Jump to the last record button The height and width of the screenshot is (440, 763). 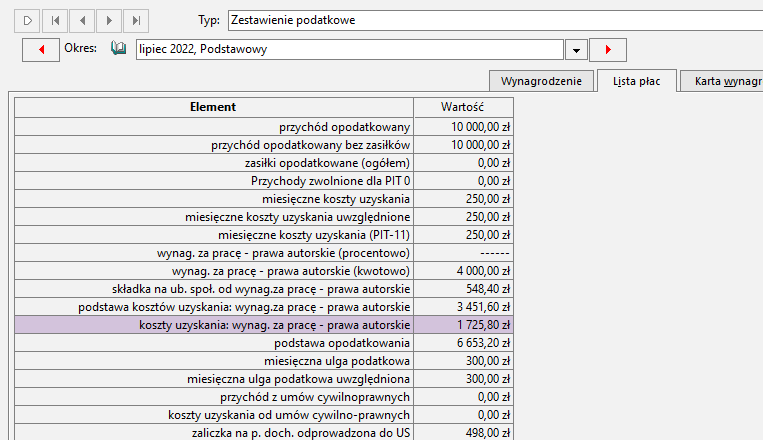(x=136, y=20)
